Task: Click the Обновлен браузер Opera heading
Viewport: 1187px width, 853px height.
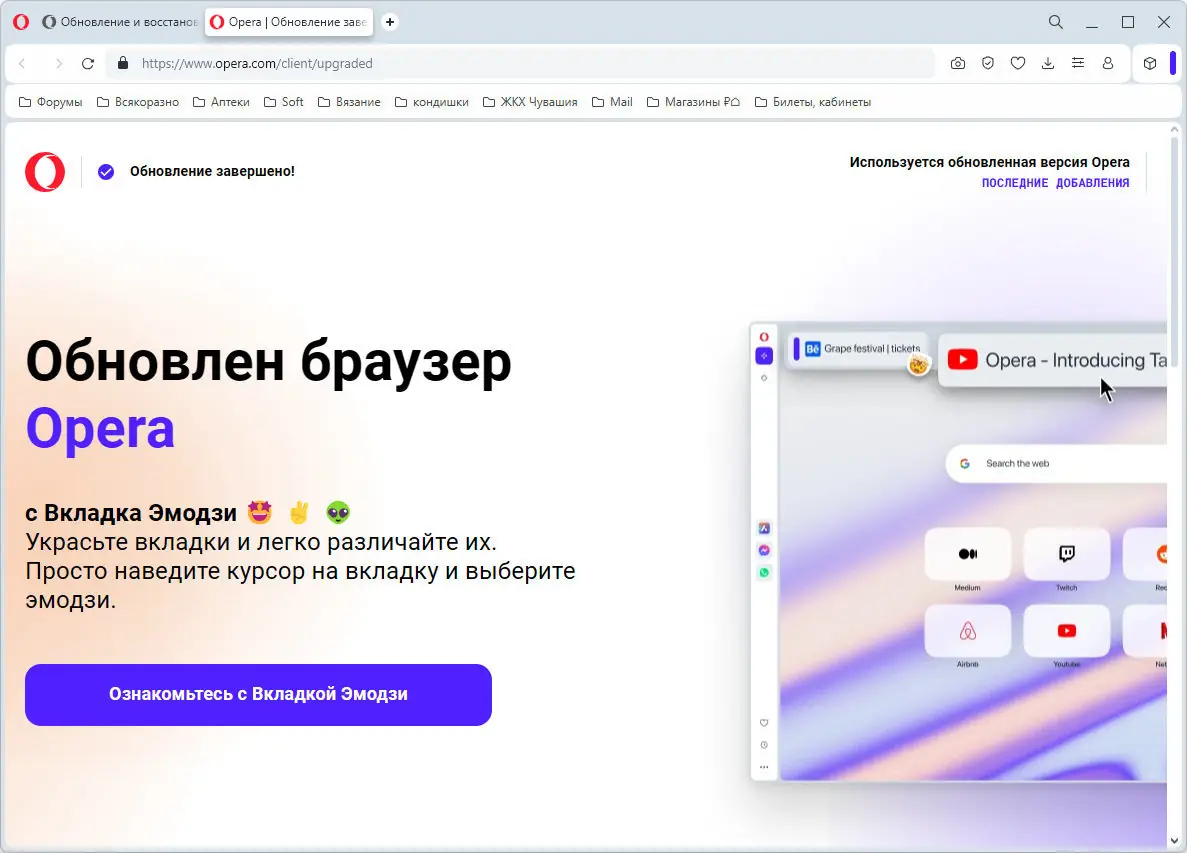Action: coord(269,395)
